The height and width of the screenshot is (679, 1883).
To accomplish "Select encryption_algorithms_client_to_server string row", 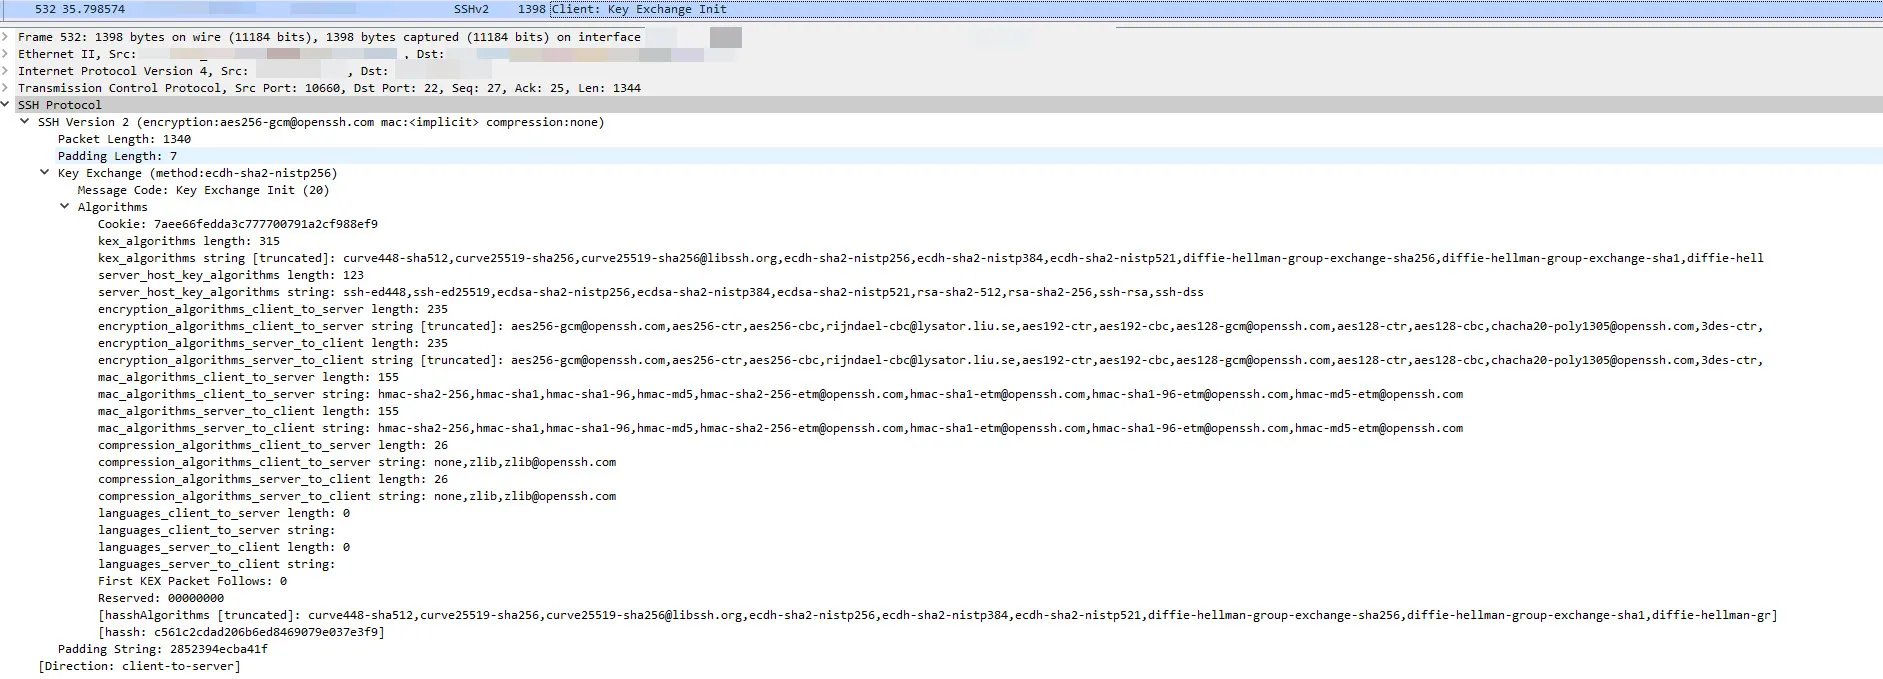I will coord(930,326).
